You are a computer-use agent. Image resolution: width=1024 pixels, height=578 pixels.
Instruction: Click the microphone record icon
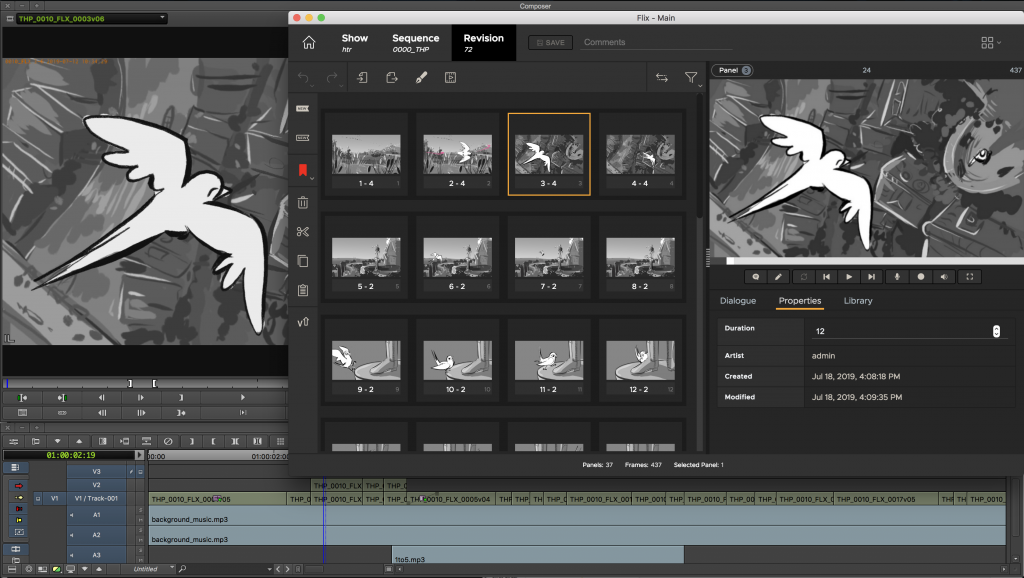(898, 276)
